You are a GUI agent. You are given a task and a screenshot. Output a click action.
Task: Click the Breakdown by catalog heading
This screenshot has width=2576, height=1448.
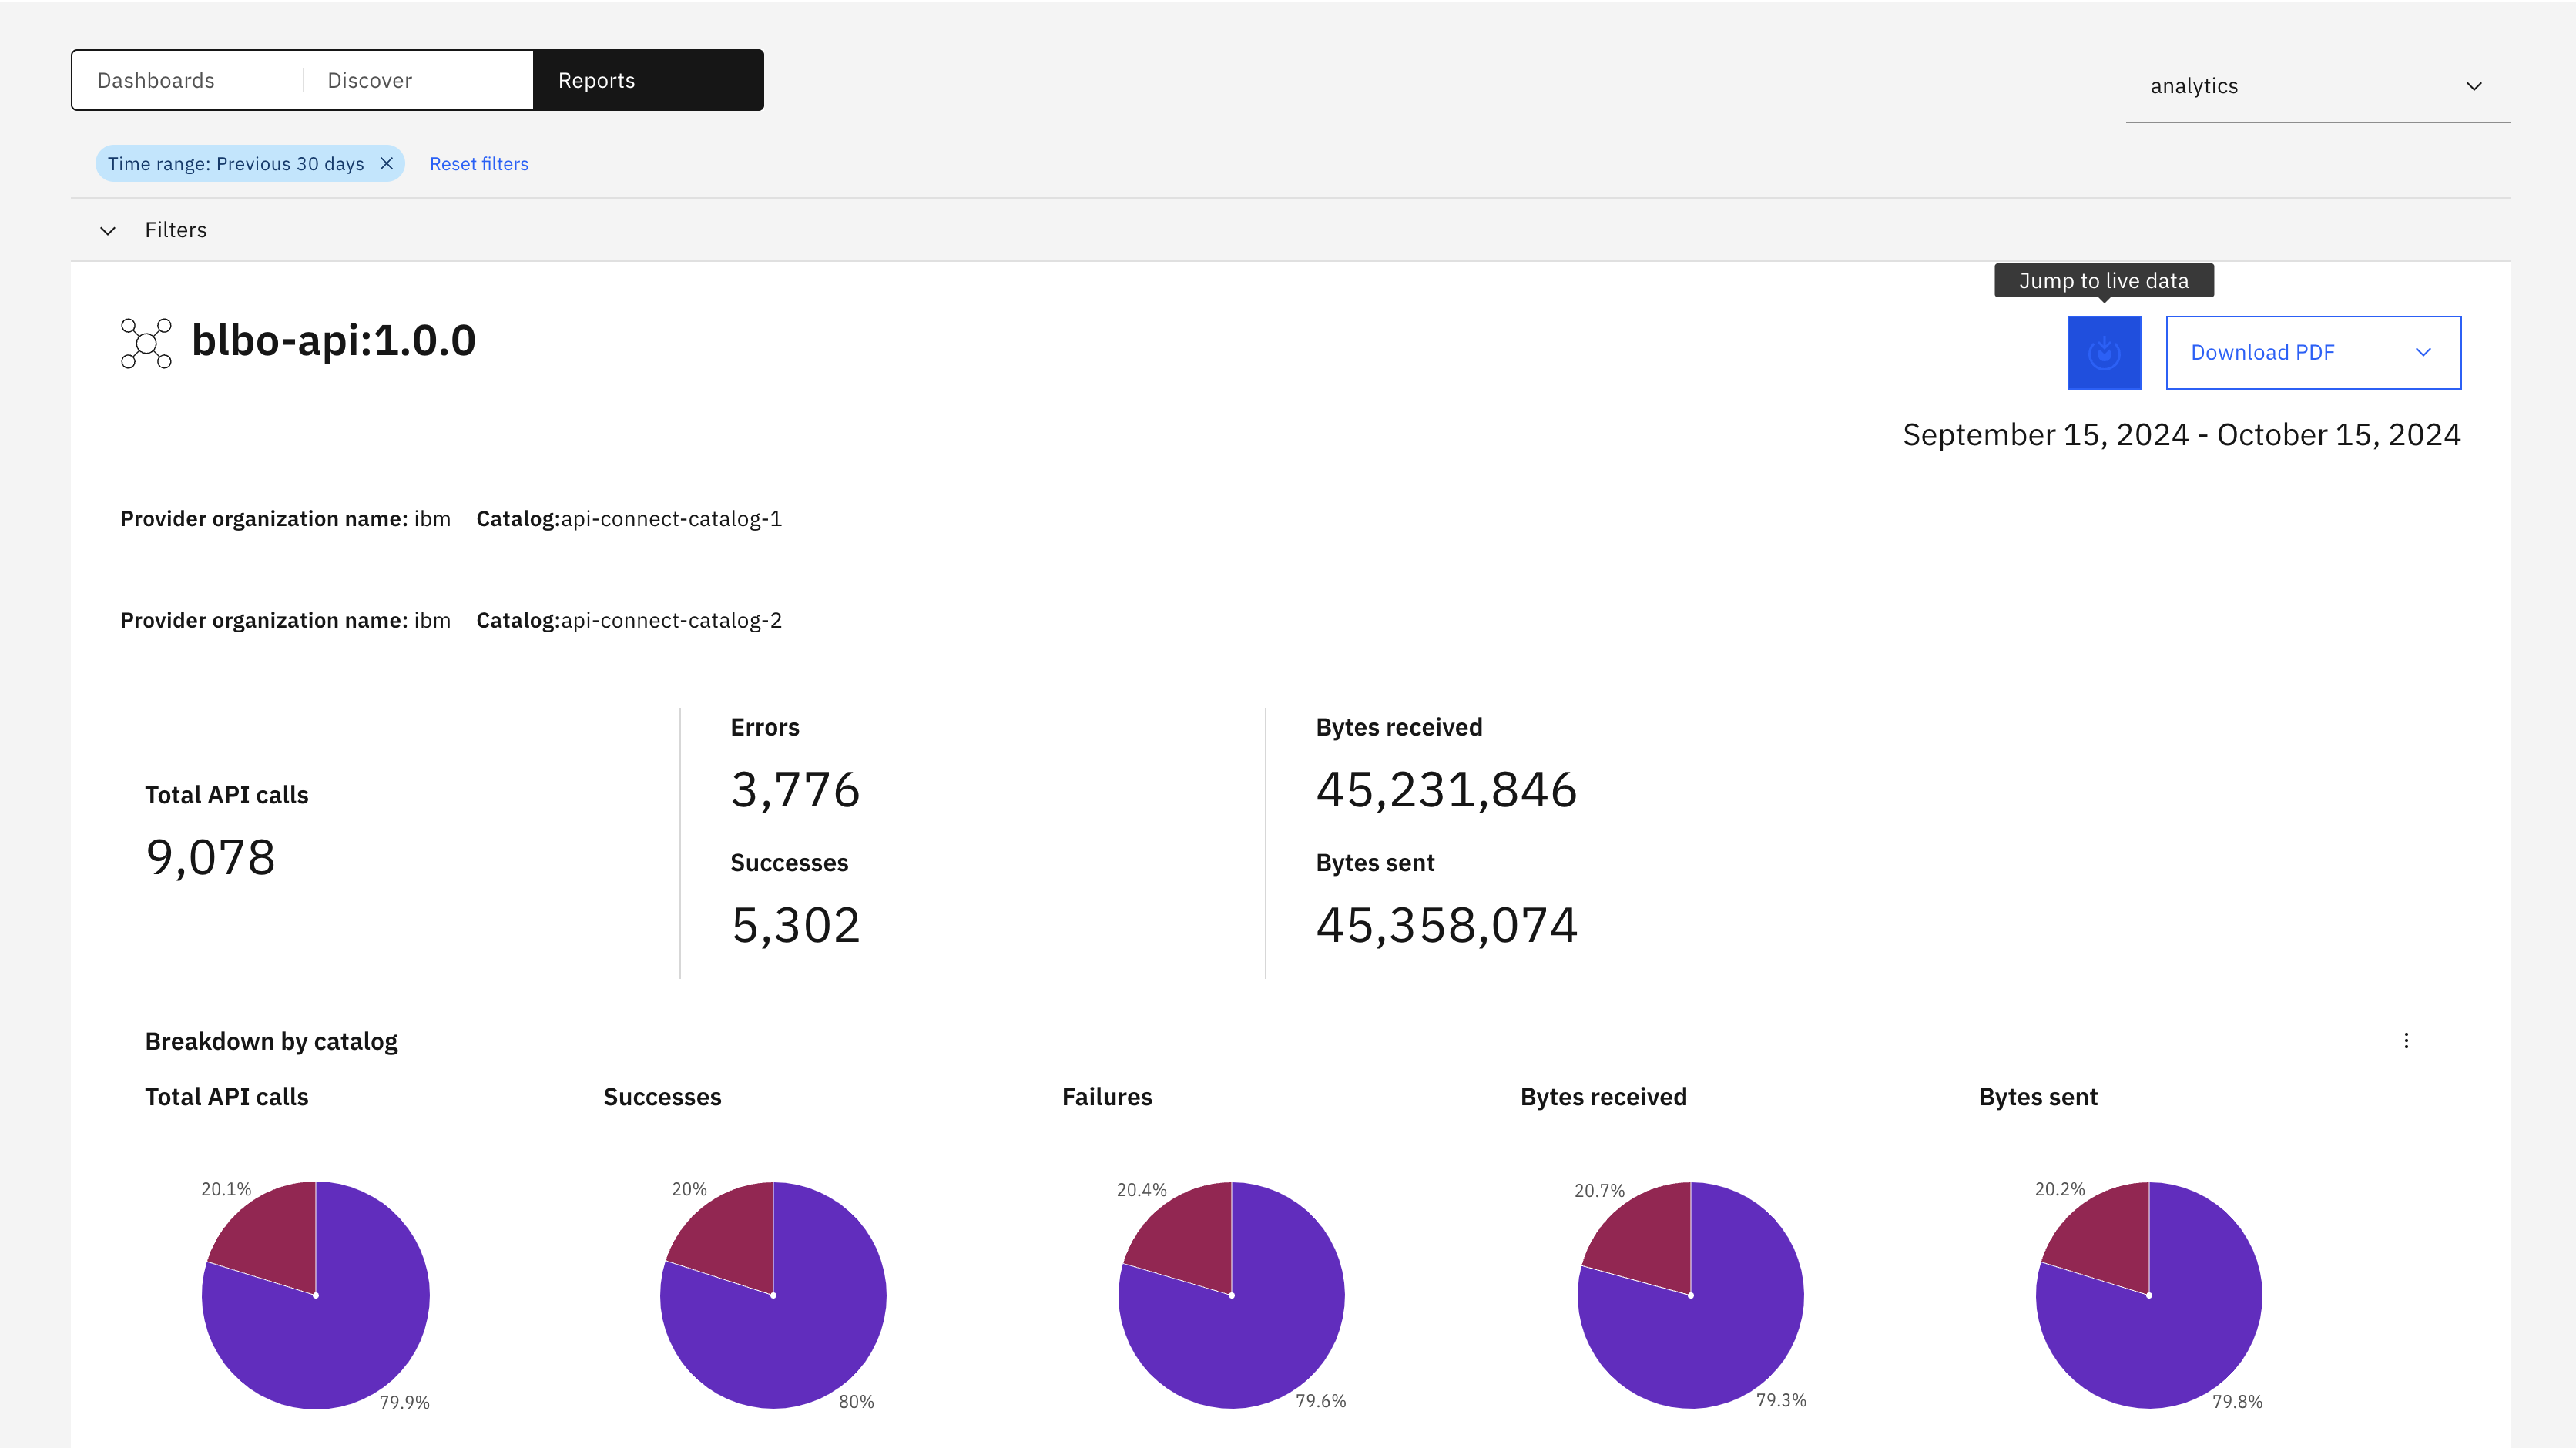pyautogui.click(x=271, y=1042)
